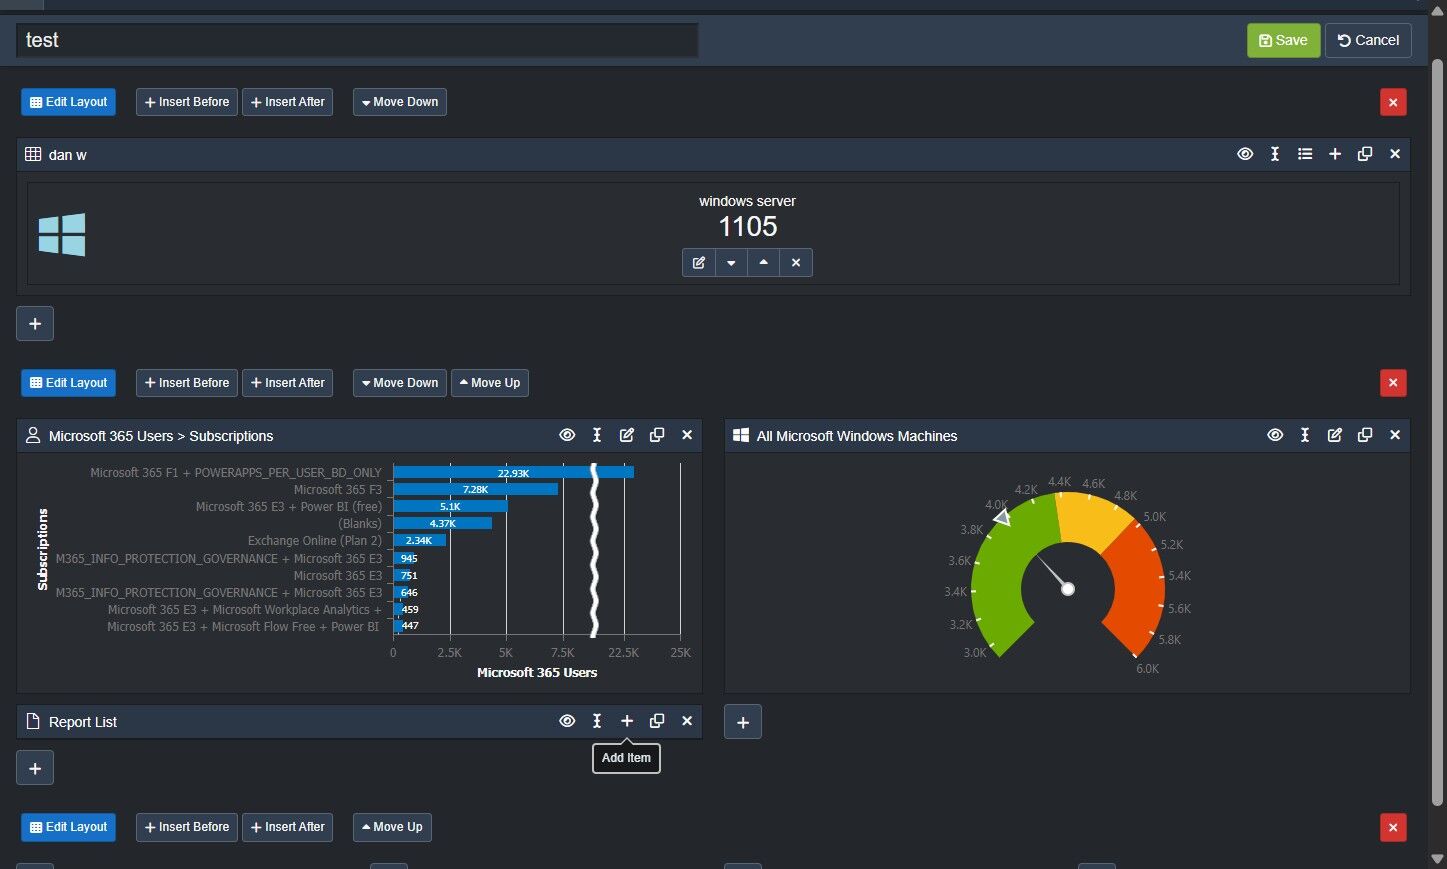Save the dashboard with the green Save button
Viewport: 1447px width, 869px height.
pyautogui.click(x=1283, y=40)
